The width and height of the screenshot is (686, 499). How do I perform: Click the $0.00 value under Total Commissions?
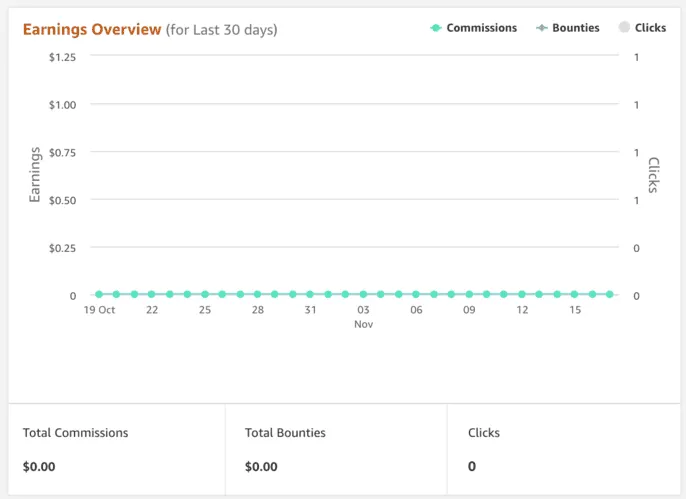(39, 467)
